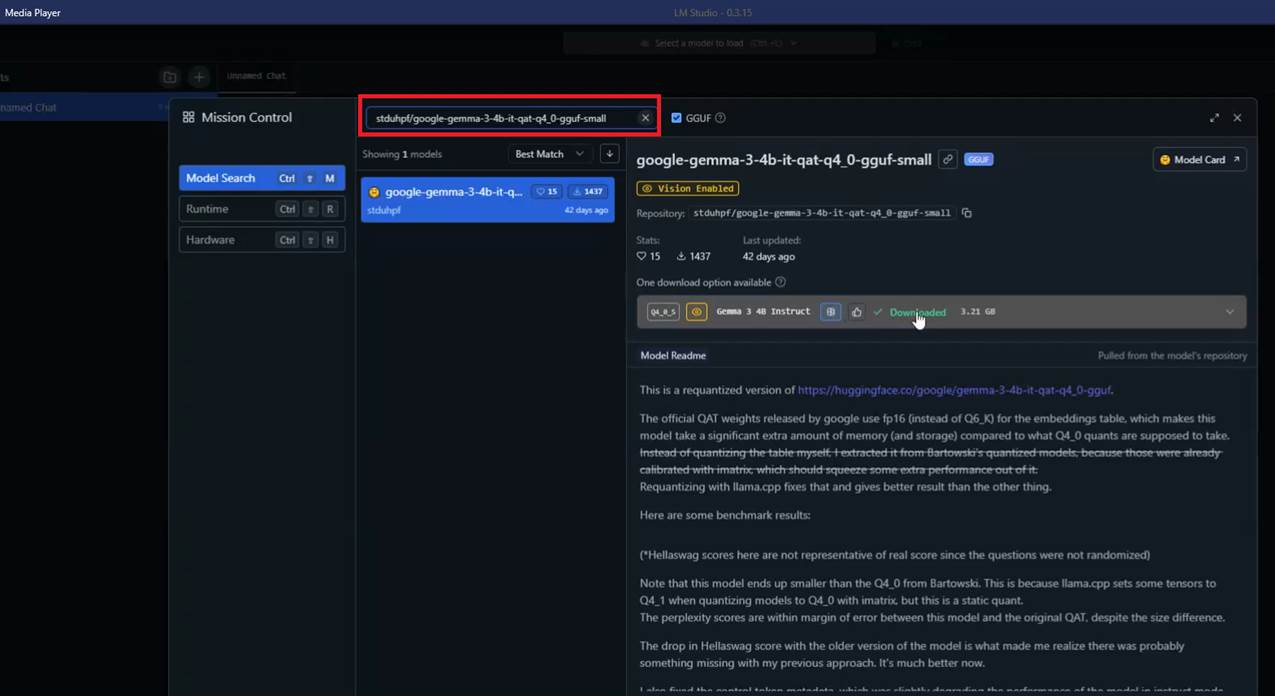The image size is (1275, 696).
Task: Click the 42 days ago last updated text
Action: point(769,257)
